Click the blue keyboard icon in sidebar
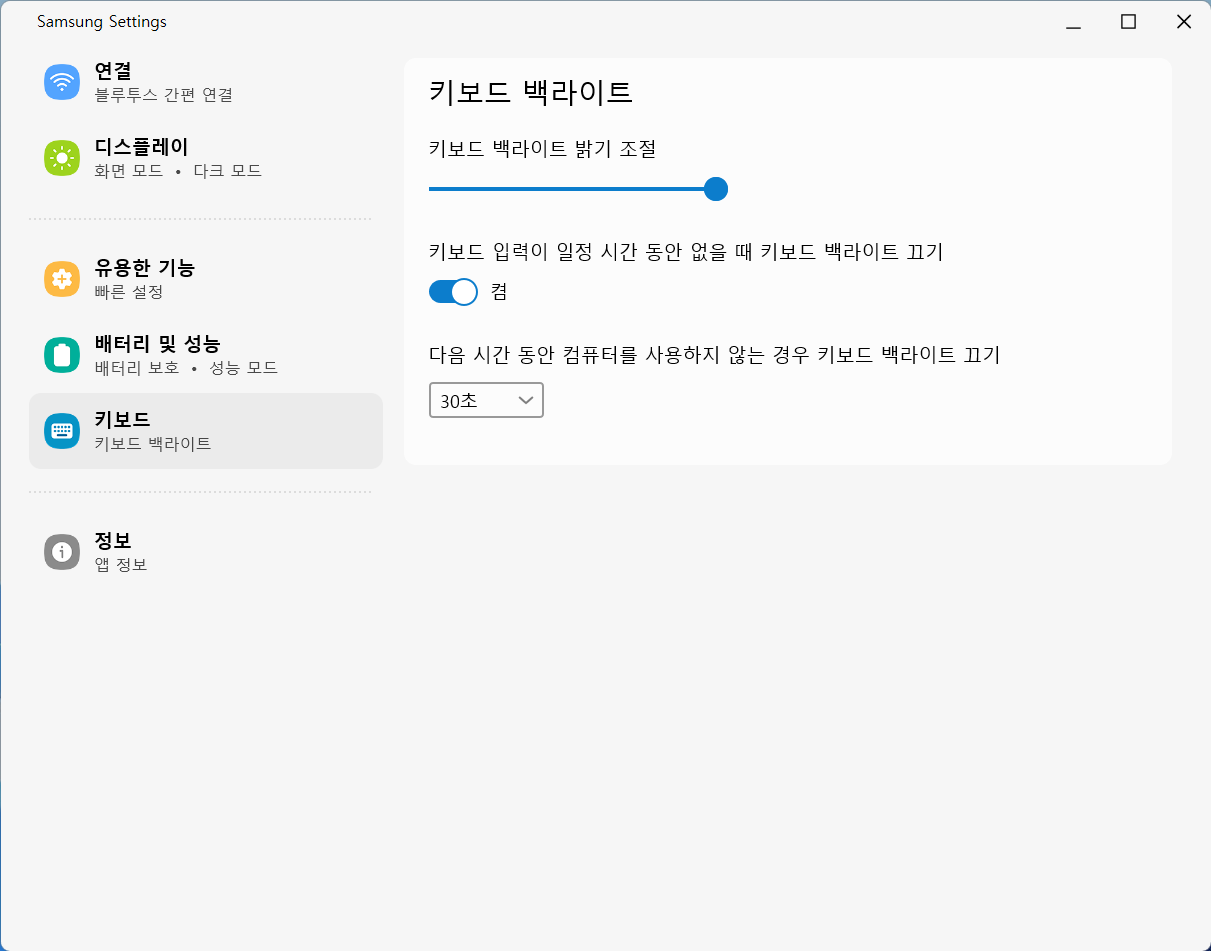This screenshot has height=951, width=1211. 62,431
